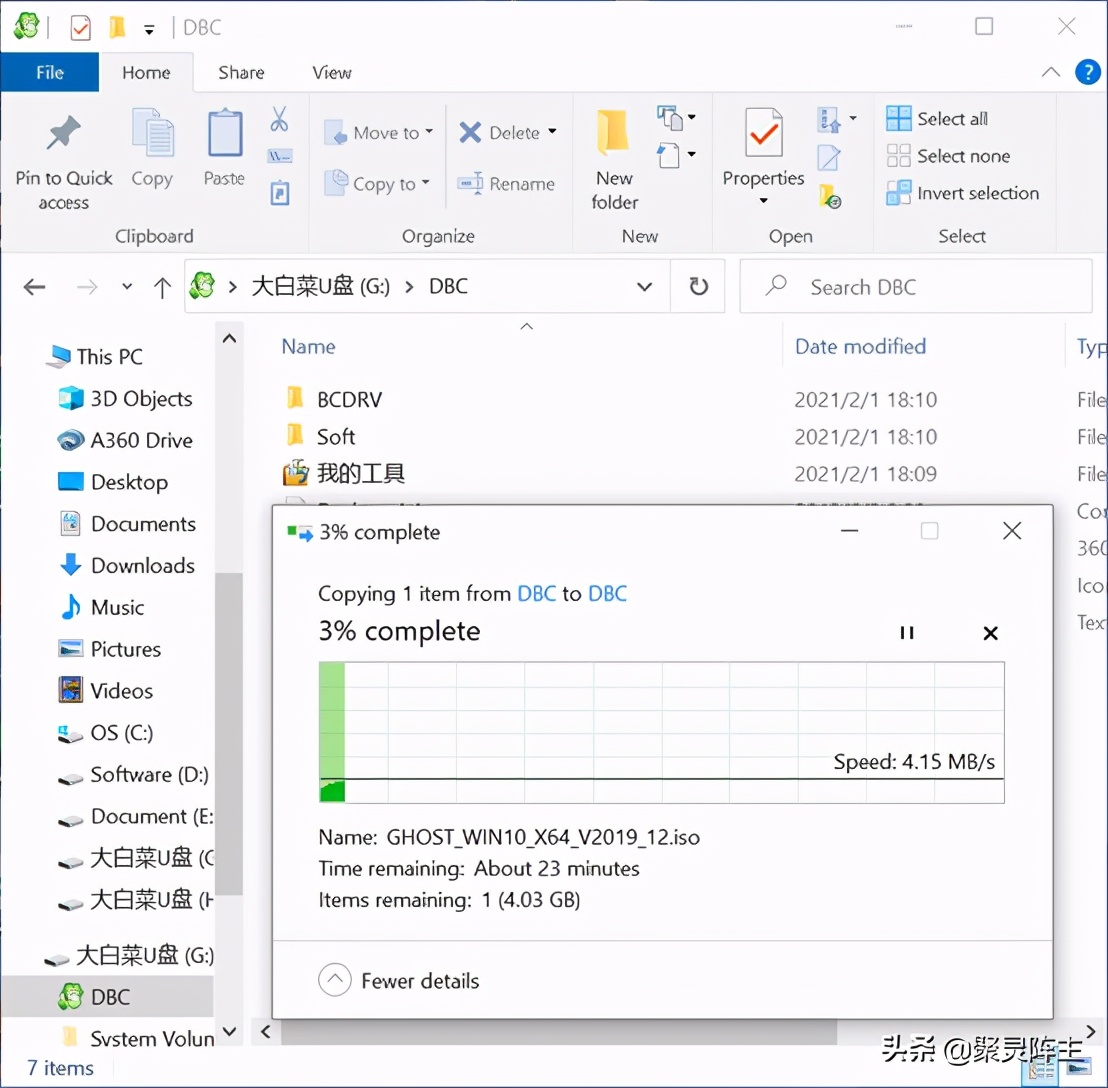Open the Delete dropdown arrow

(x=553, y=131)
